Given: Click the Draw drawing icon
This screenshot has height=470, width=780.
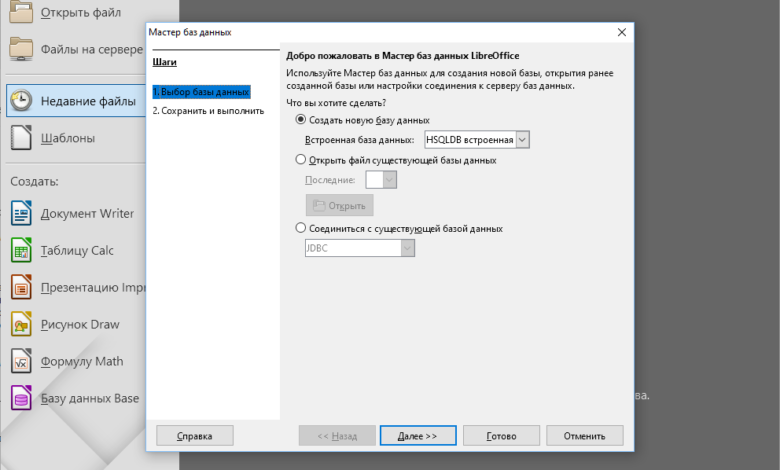Looking at the screenshot, I should click(22, 324).
